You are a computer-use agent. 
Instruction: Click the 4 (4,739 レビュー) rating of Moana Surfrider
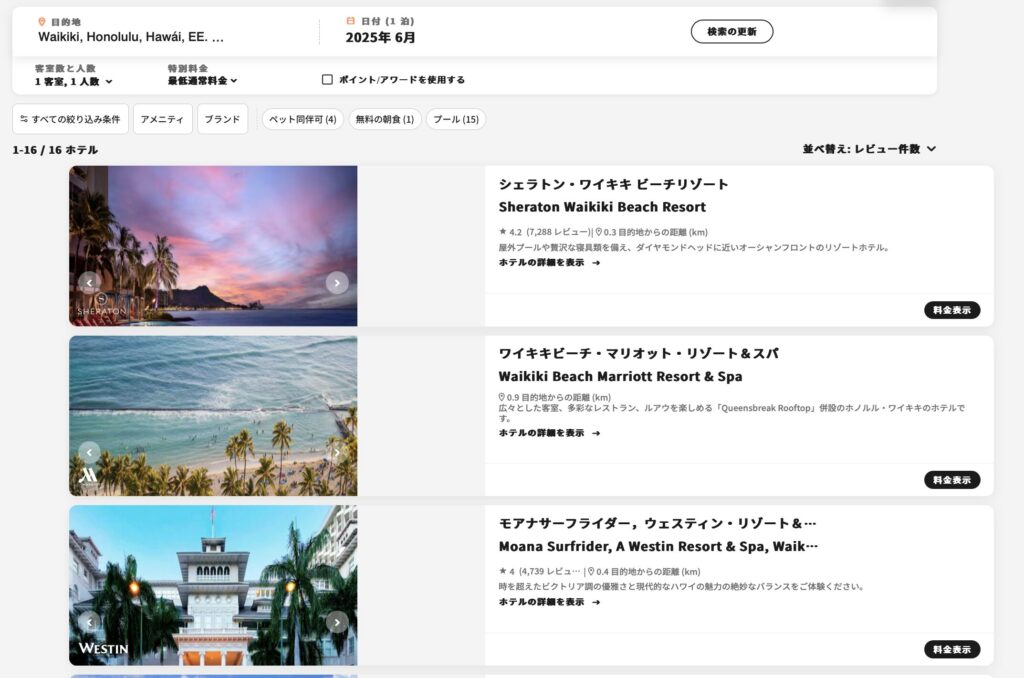pos(539,572)
